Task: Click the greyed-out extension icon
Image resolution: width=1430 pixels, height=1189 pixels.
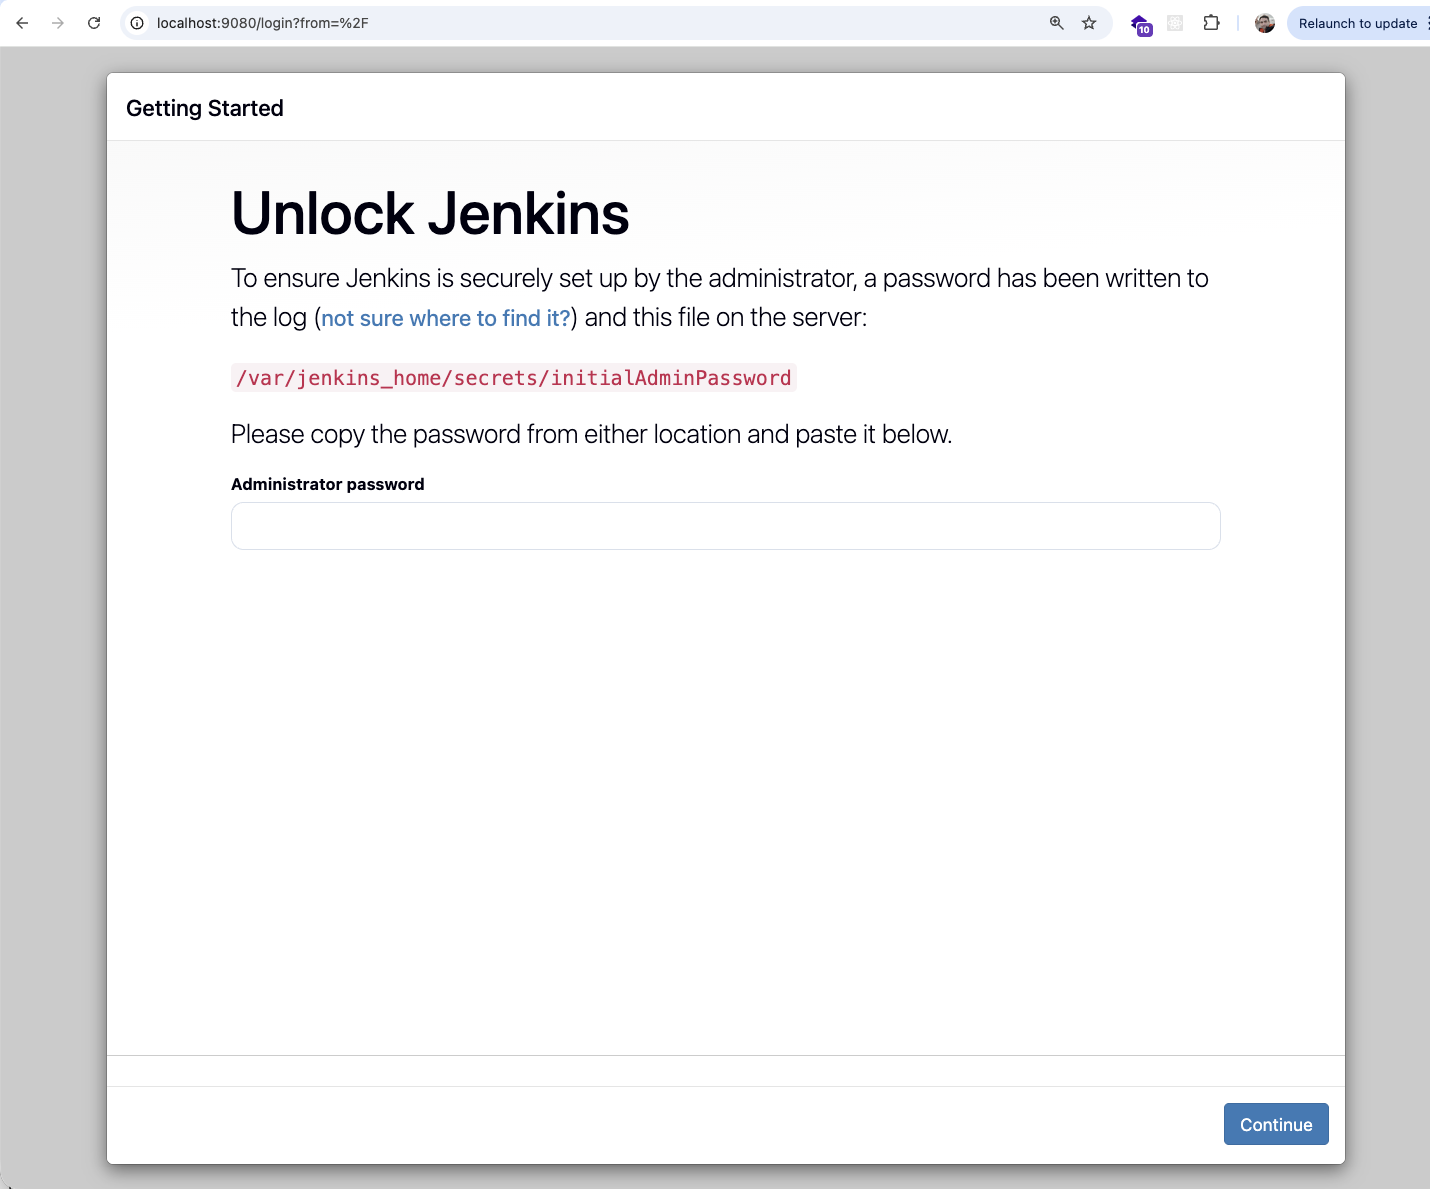Action: pyautogui.click(x=1175, y=23)
